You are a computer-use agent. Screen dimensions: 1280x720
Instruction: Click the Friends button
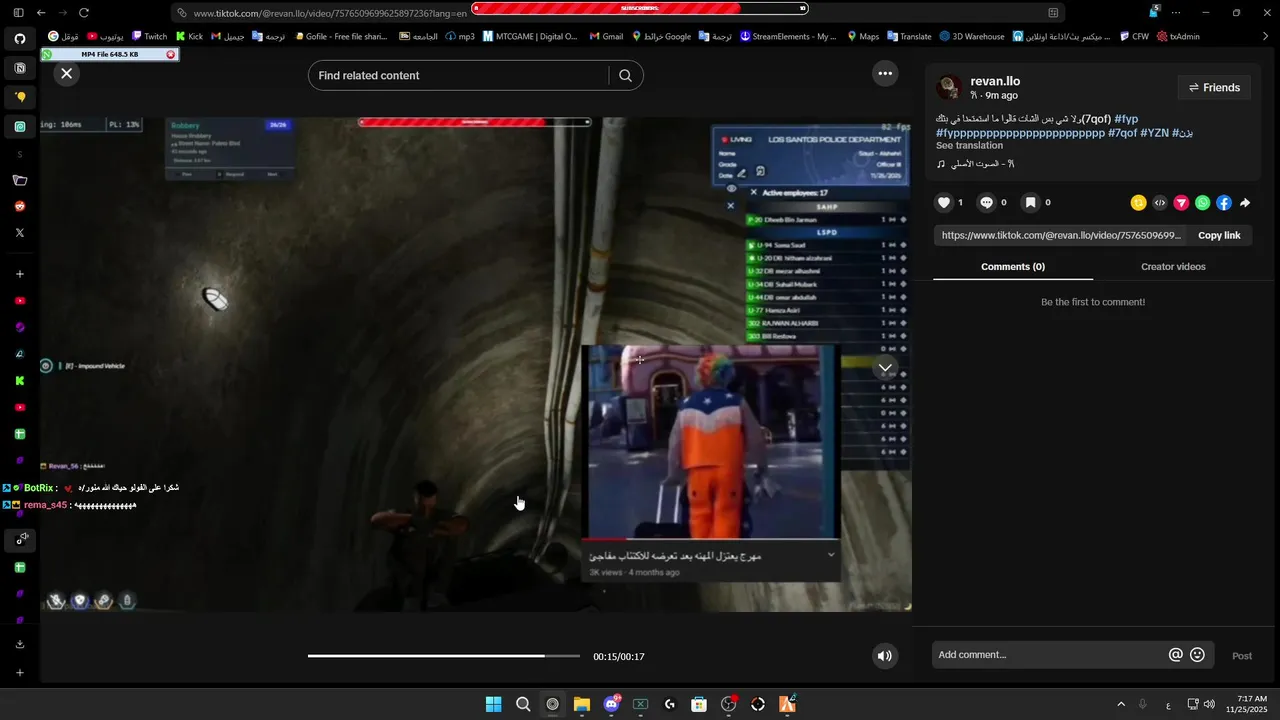tap(1214, 88)
